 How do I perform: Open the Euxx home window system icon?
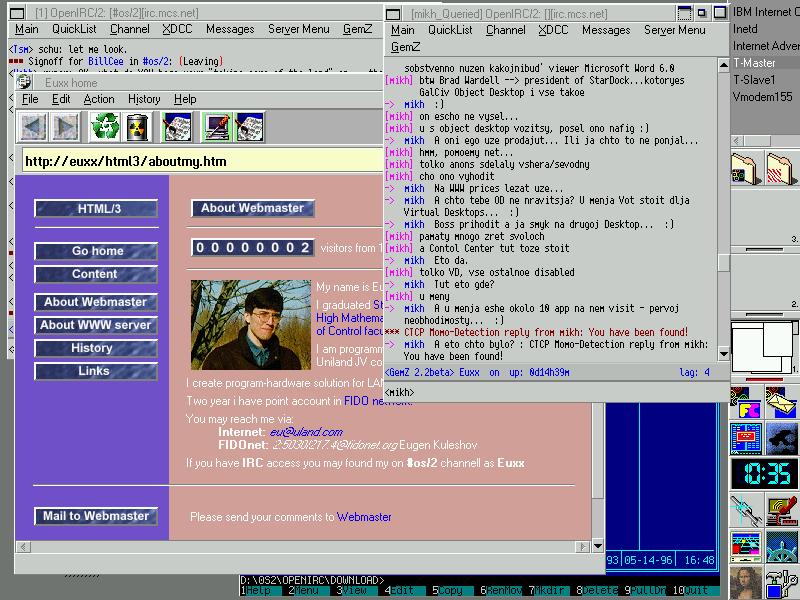23,82
